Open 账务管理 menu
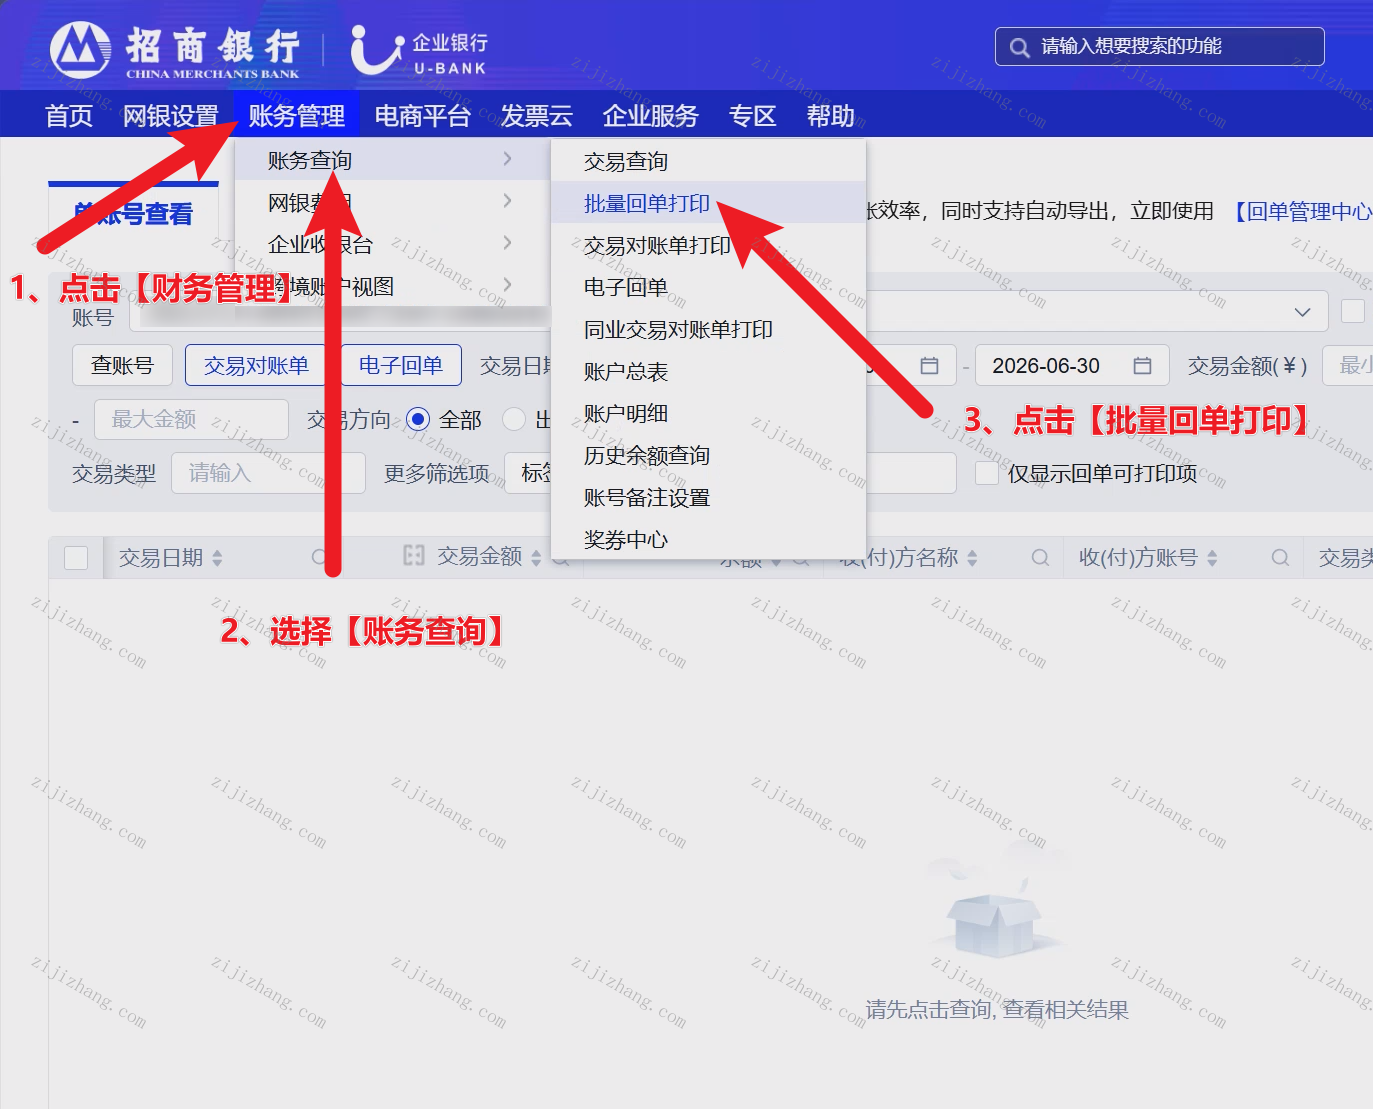 click(296, 116)
